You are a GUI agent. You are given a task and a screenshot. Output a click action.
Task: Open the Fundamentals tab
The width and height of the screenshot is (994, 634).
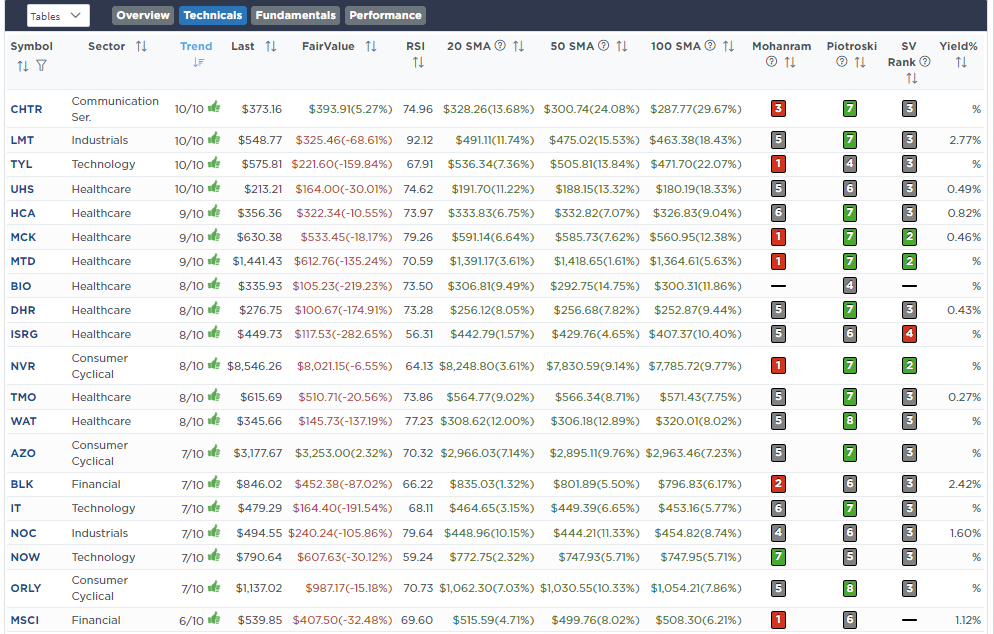click(x=295, y=15)
